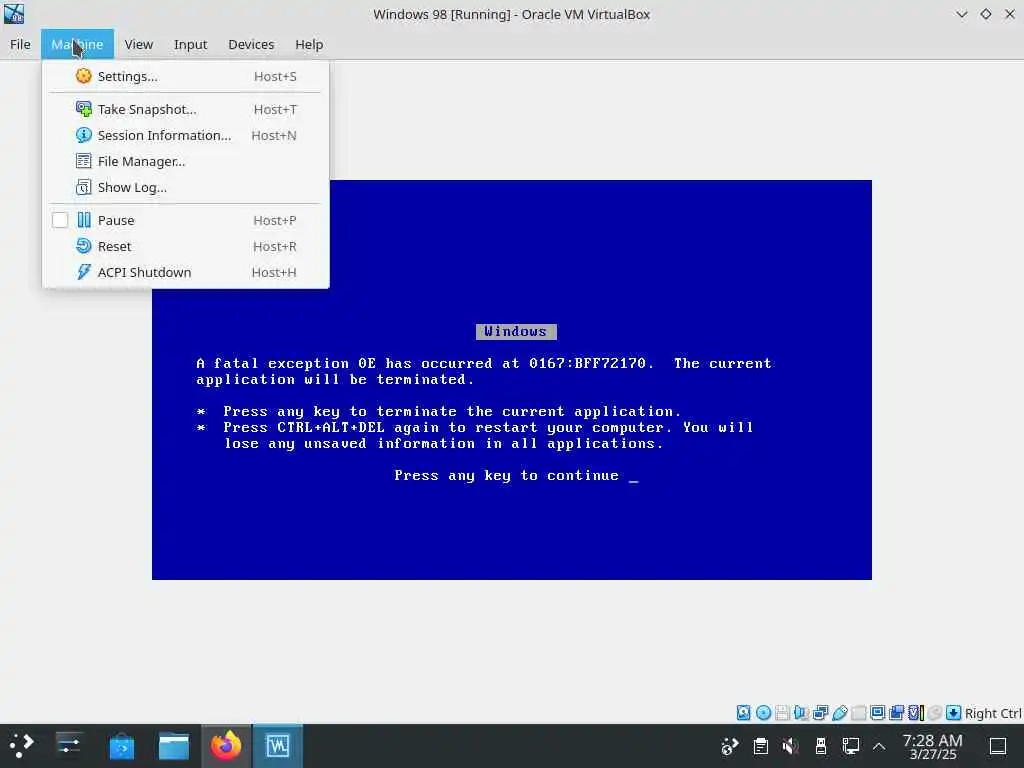1024x768 pixels.
Task: Click the Right Ctrl host key label
Action: point(993,713)
